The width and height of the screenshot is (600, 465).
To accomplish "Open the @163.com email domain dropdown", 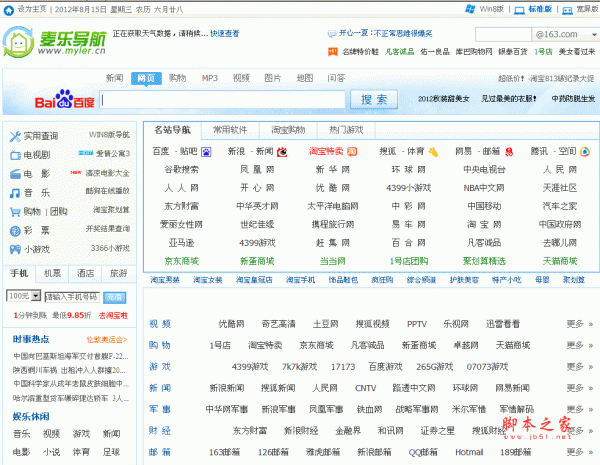I will [x=594, y=35].
